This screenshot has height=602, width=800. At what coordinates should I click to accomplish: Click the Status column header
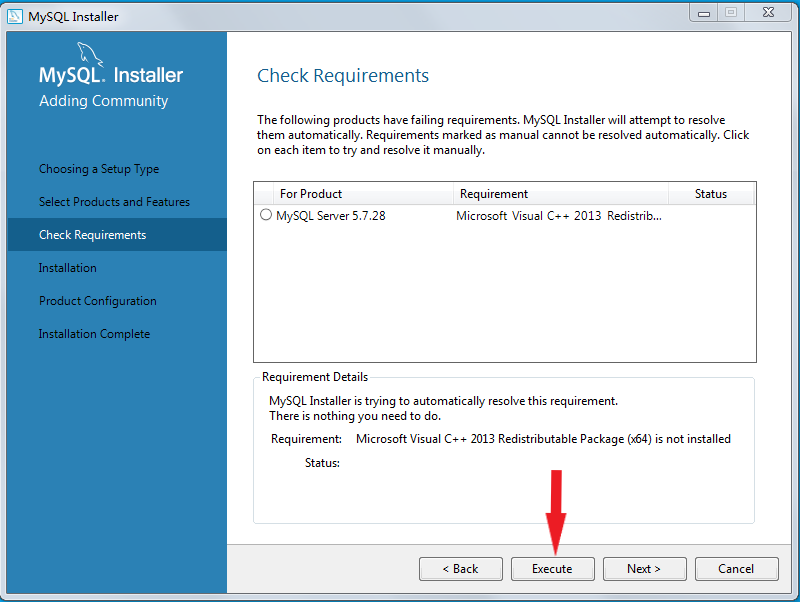(711, 194)
